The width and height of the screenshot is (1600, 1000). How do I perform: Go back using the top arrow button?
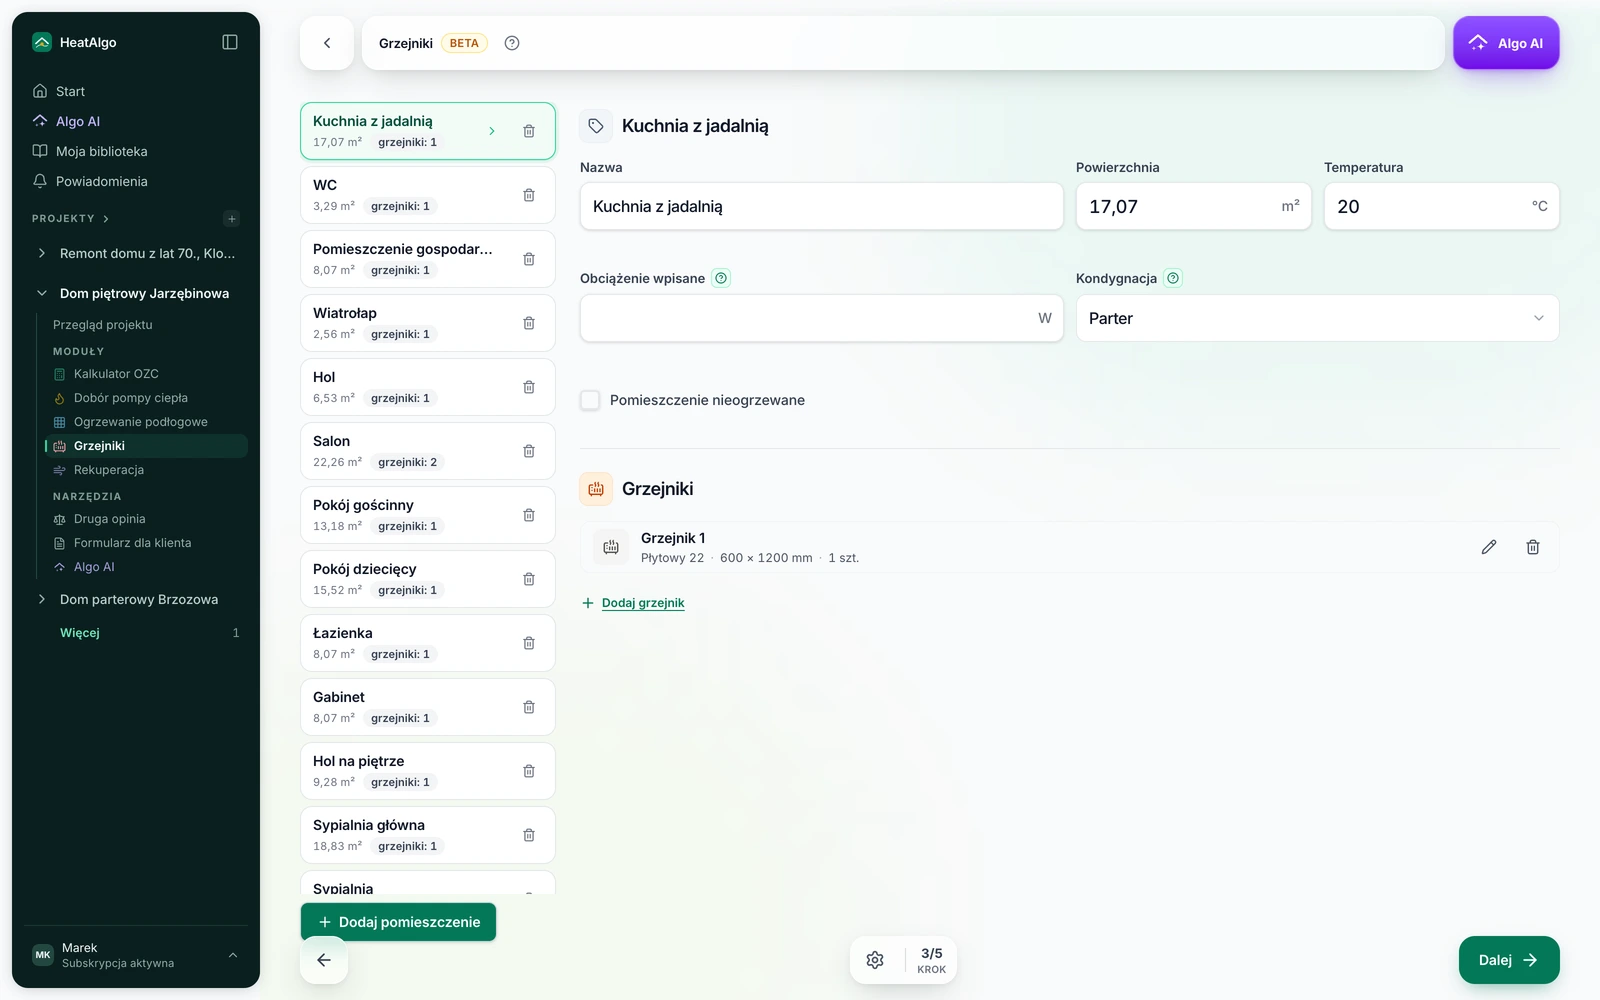[327, 43]
